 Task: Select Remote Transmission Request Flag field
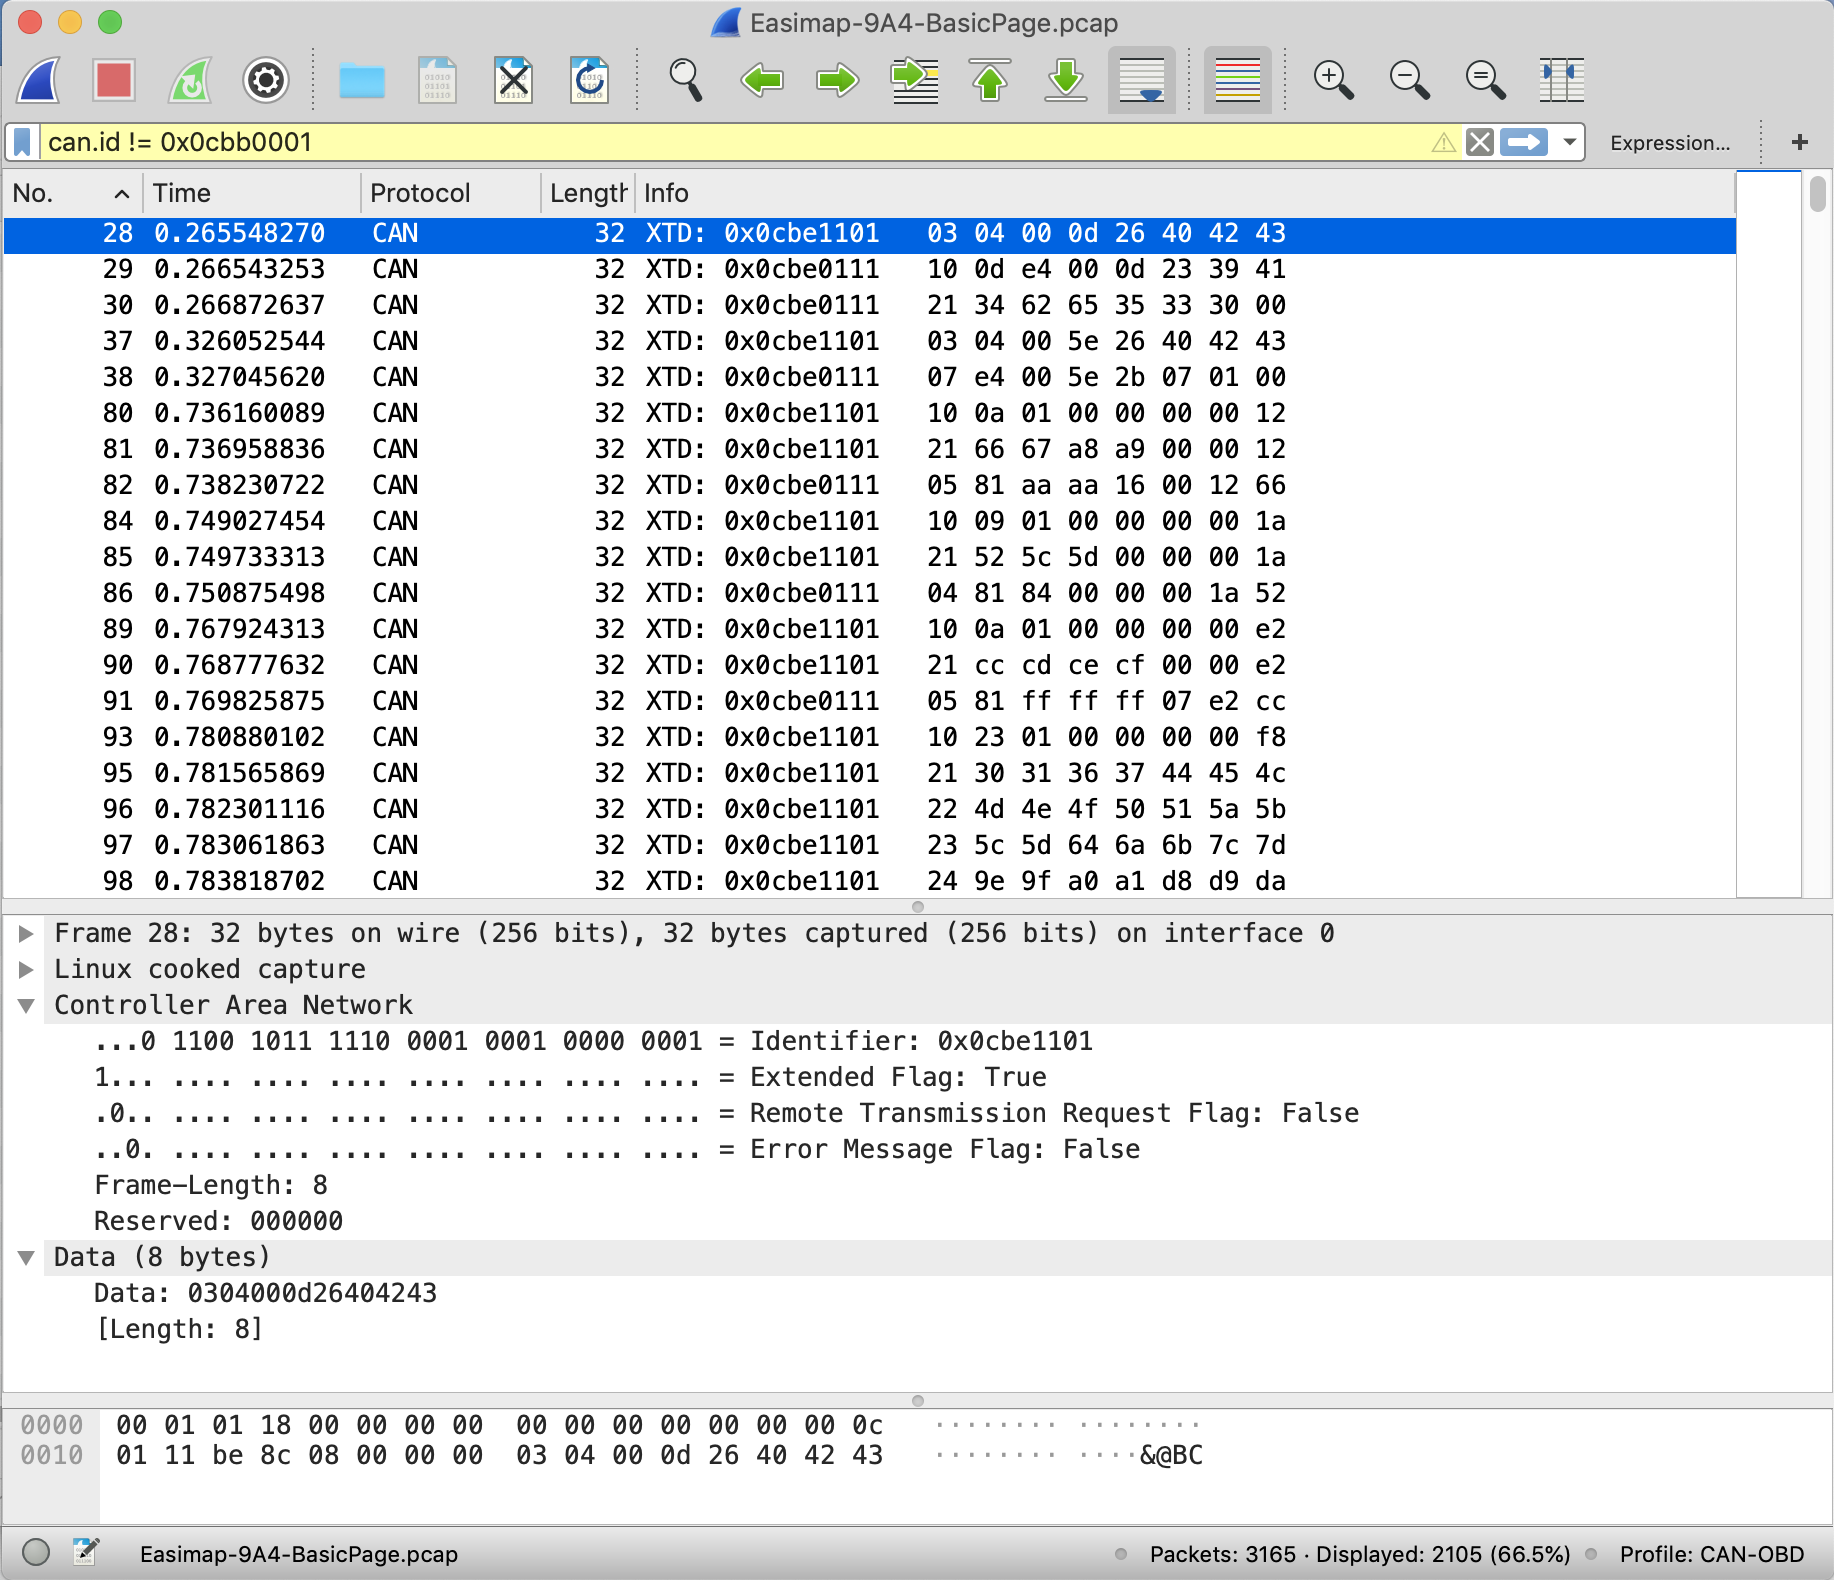click(x=727, y=1113)
